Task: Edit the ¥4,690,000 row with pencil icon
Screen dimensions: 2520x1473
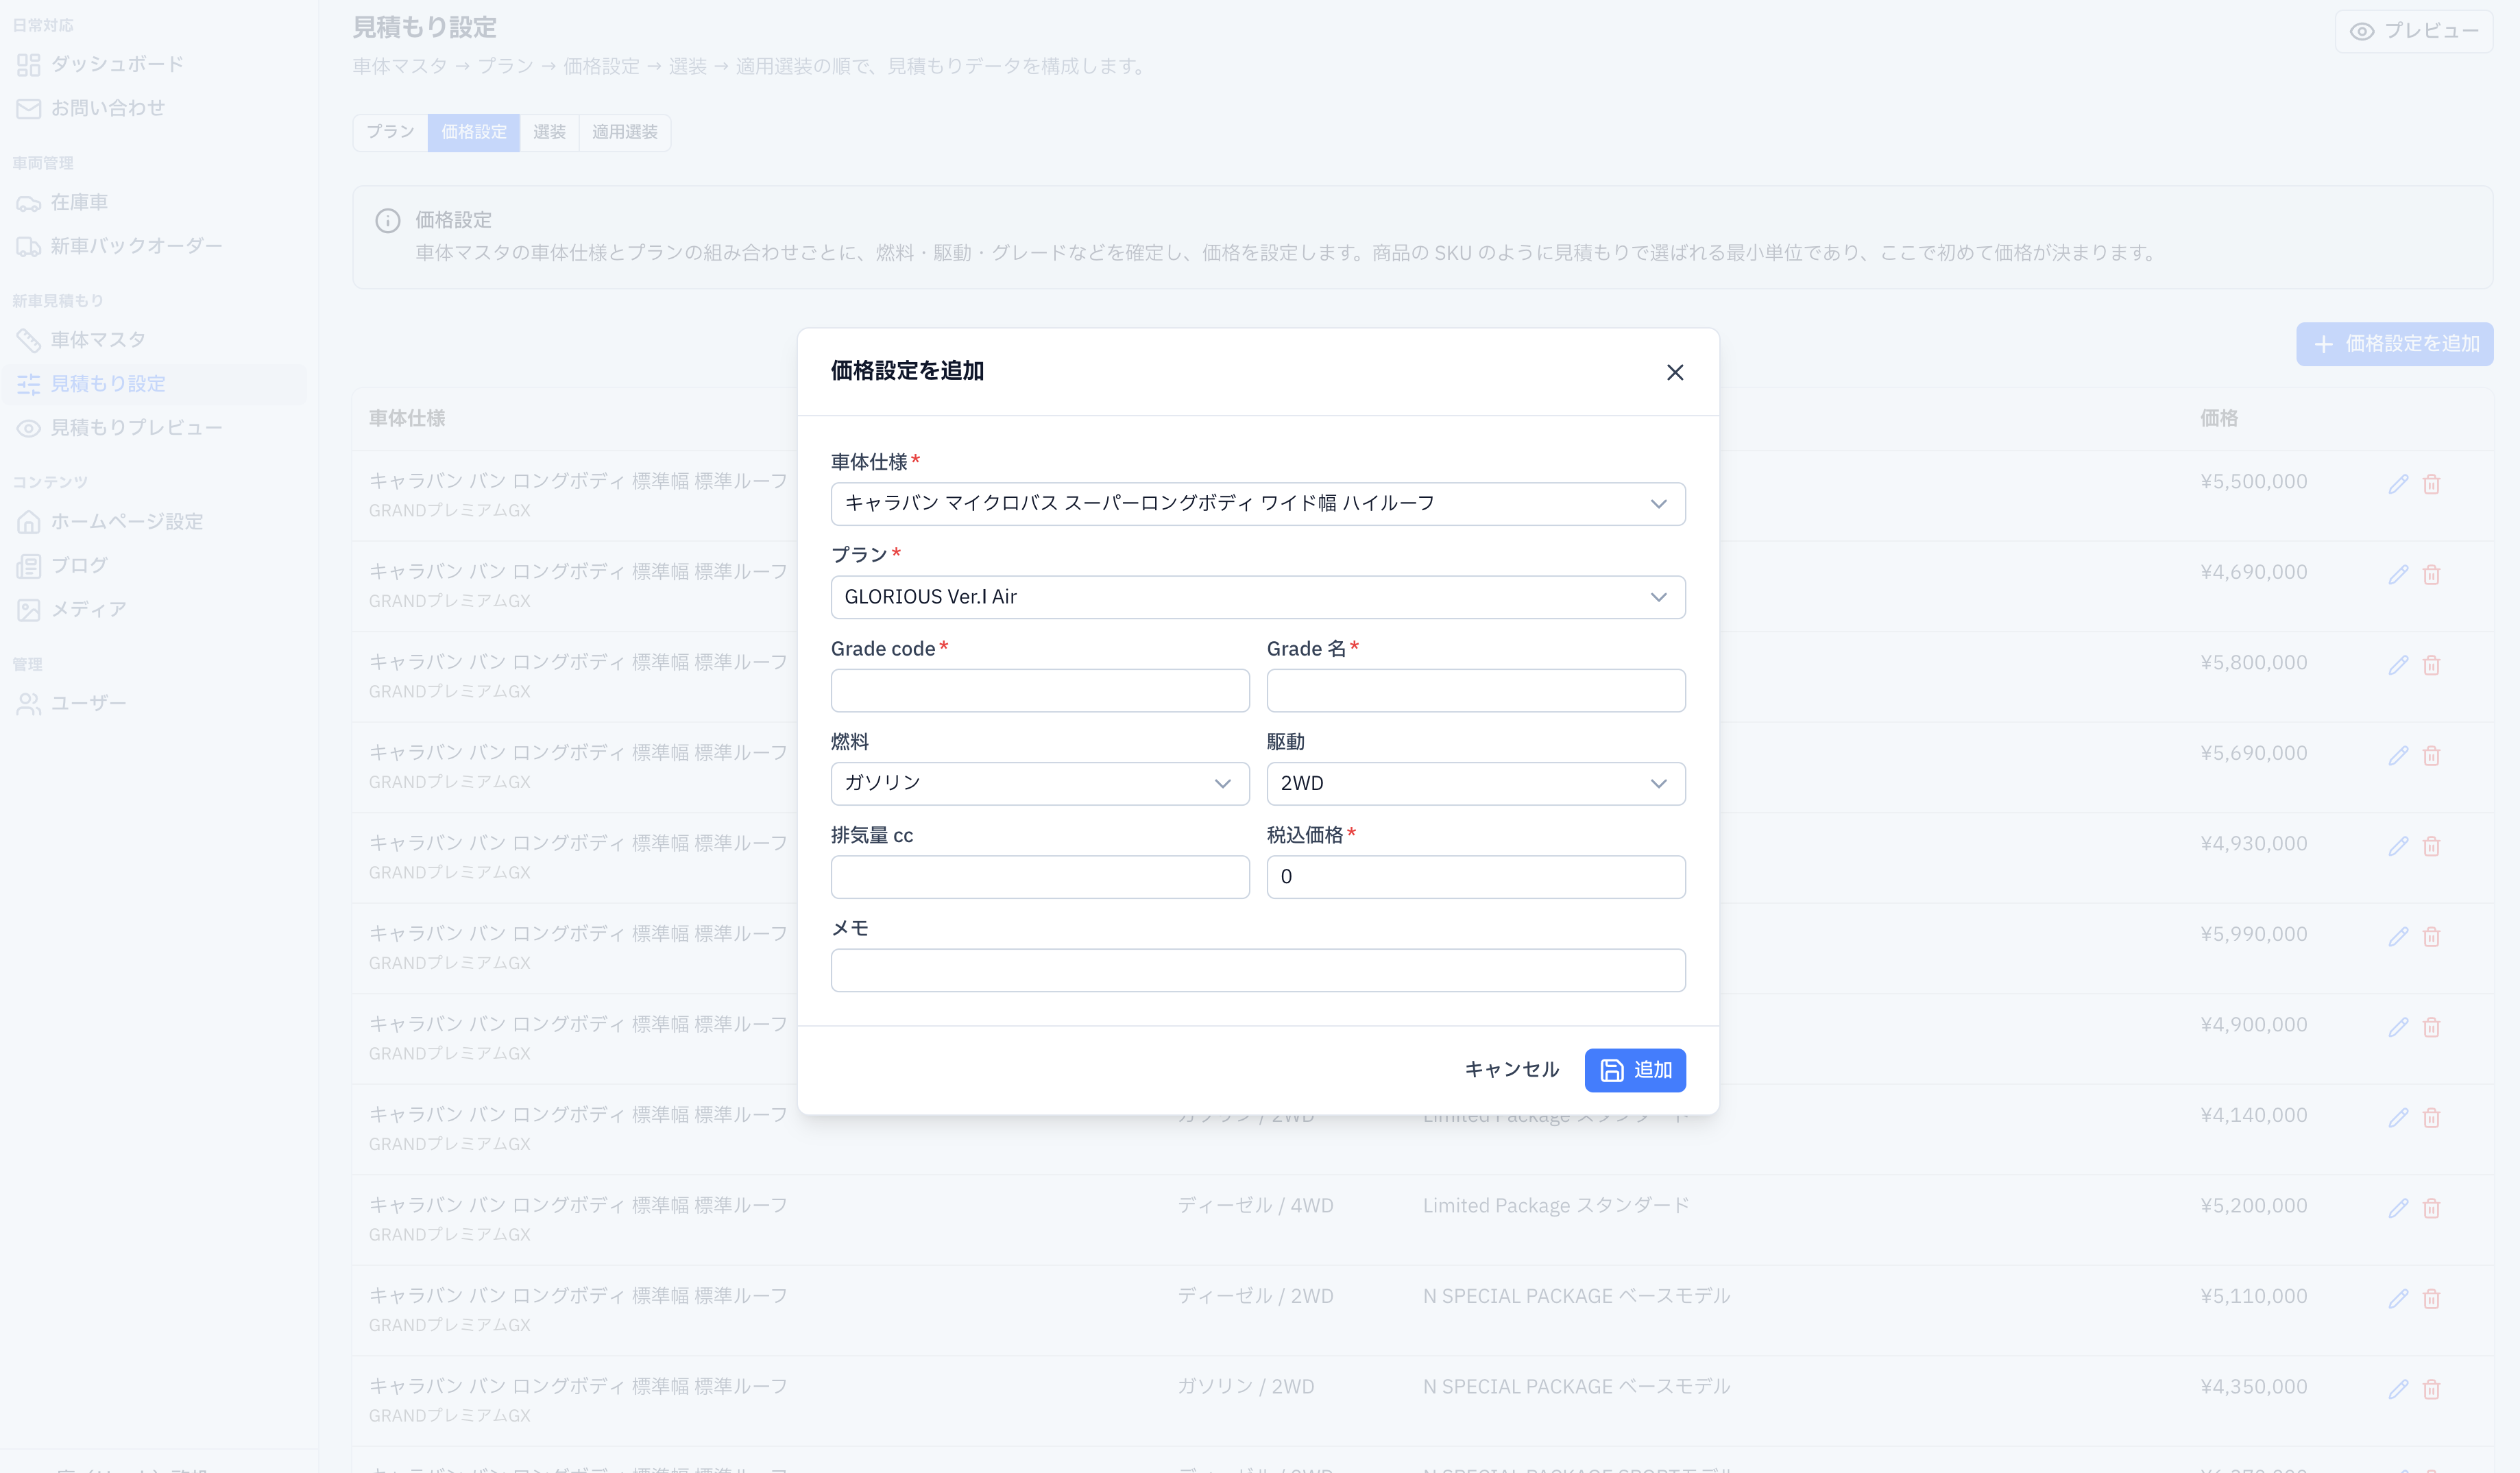Action: pyautogui.click(x=2398, y=575)
